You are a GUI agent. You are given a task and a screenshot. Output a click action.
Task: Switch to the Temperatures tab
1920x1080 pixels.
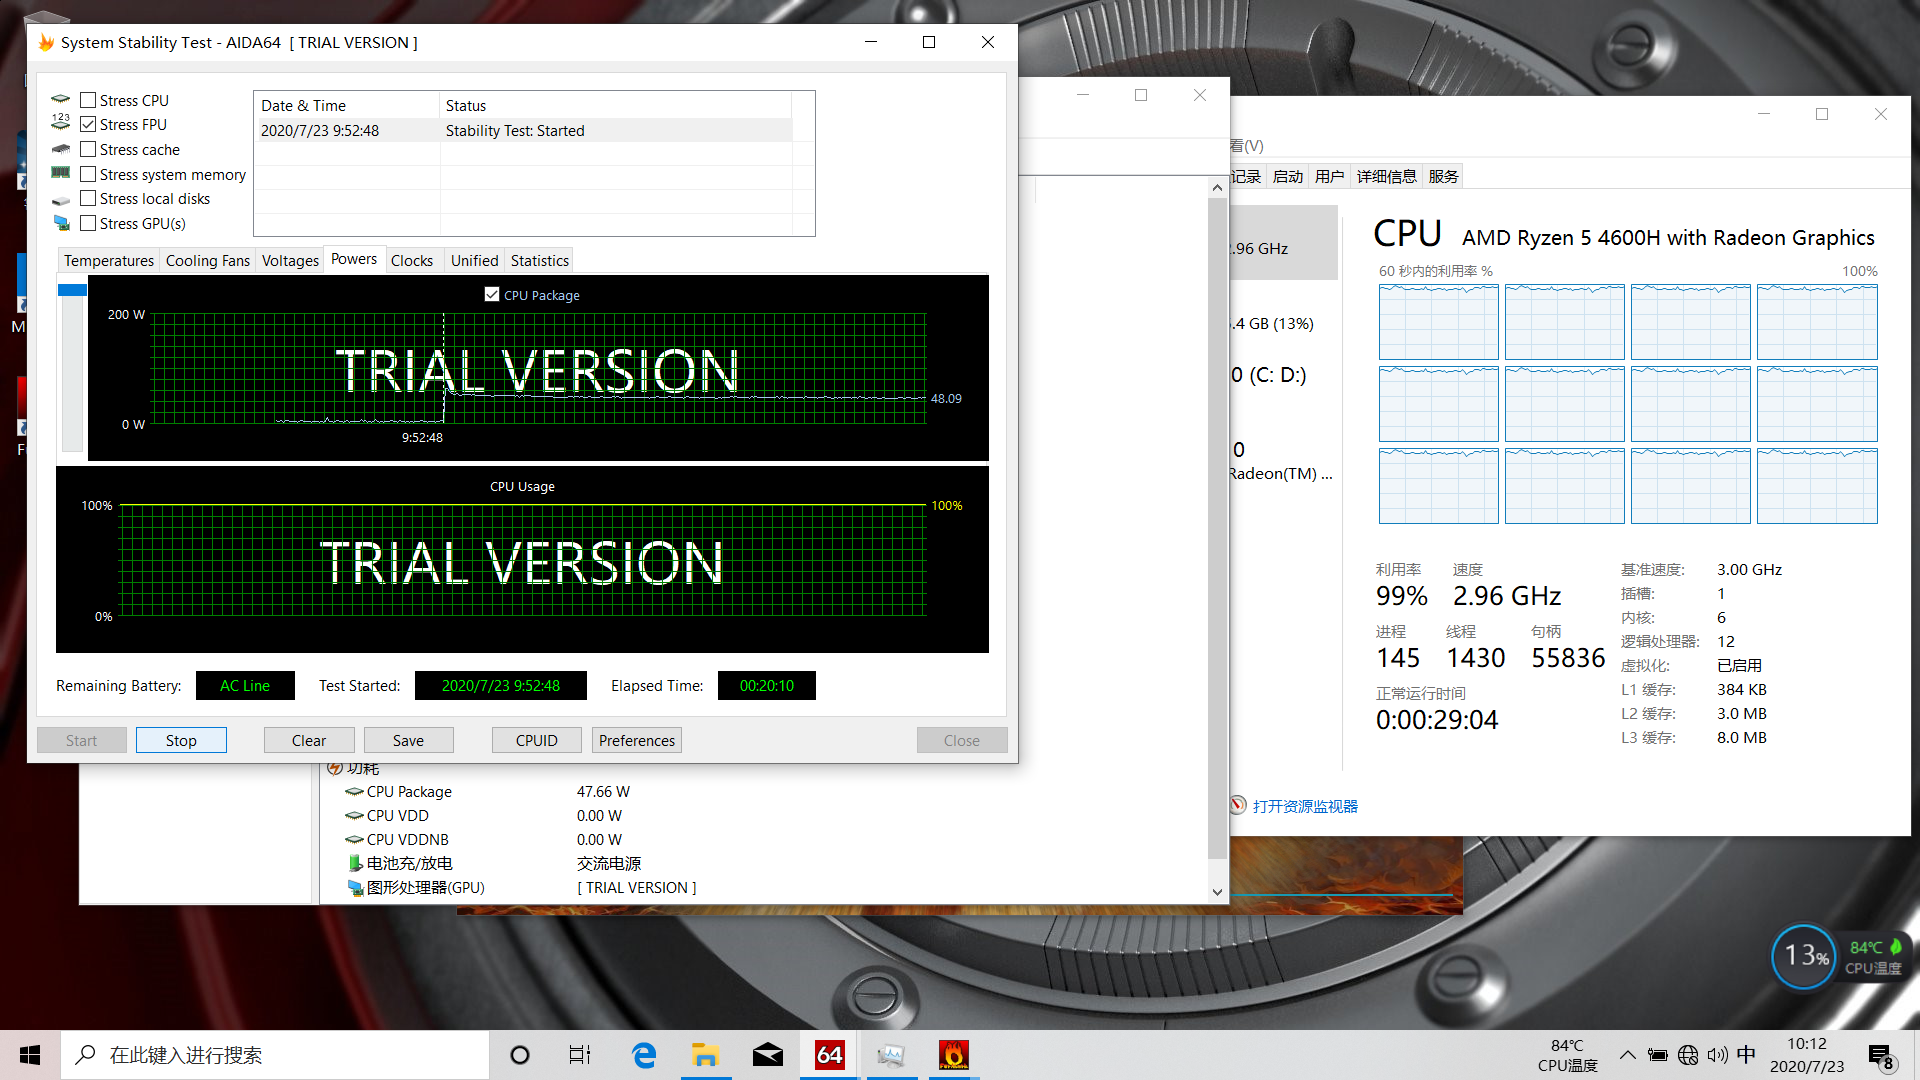tap(109, 260)
